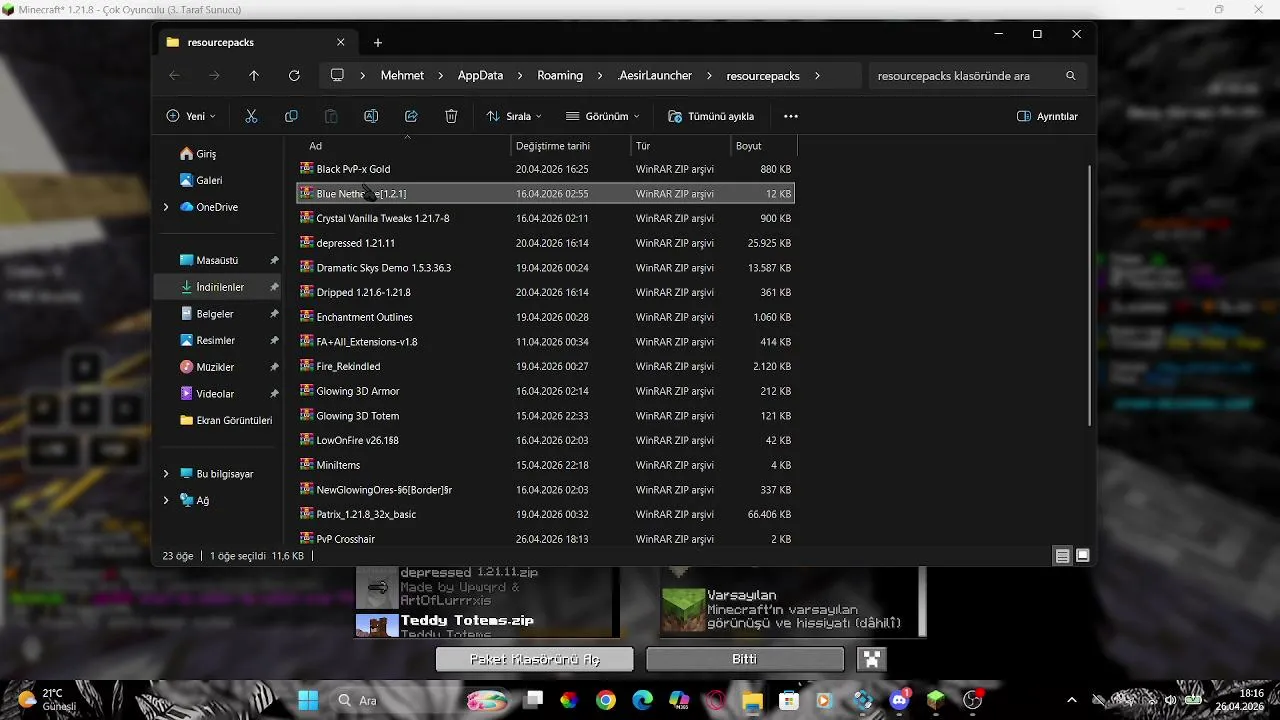The width and height of the screenshot is (1280, 720).
Task: Open the Yeni (New) dropdown
Action: click(190, 116)
